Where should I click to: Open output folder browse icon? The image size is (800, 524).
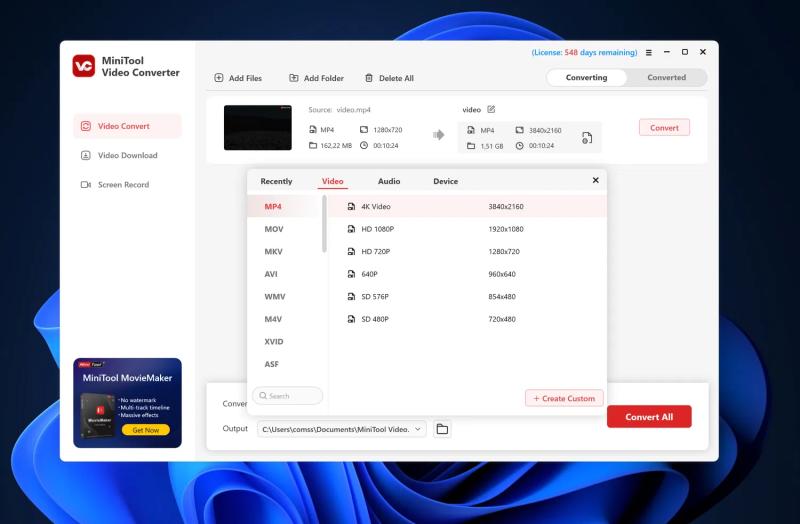(442, 429)
